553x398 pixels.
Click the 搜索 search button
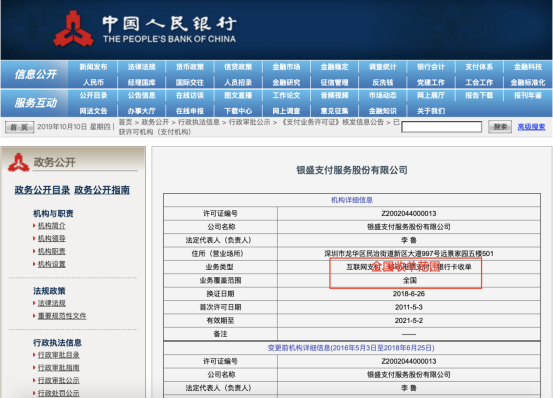500,127
